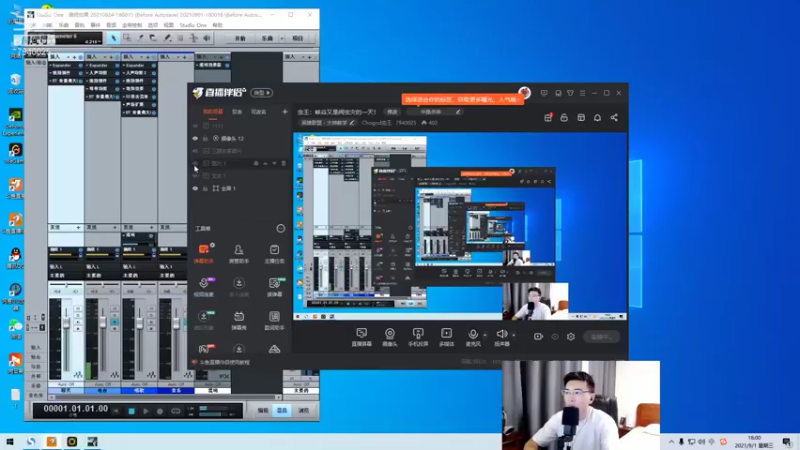Image resolution: width=800 pixels, height=450 pixels.
Task: Click the speaker icon in broadcast toolbar
Action: 502,336
